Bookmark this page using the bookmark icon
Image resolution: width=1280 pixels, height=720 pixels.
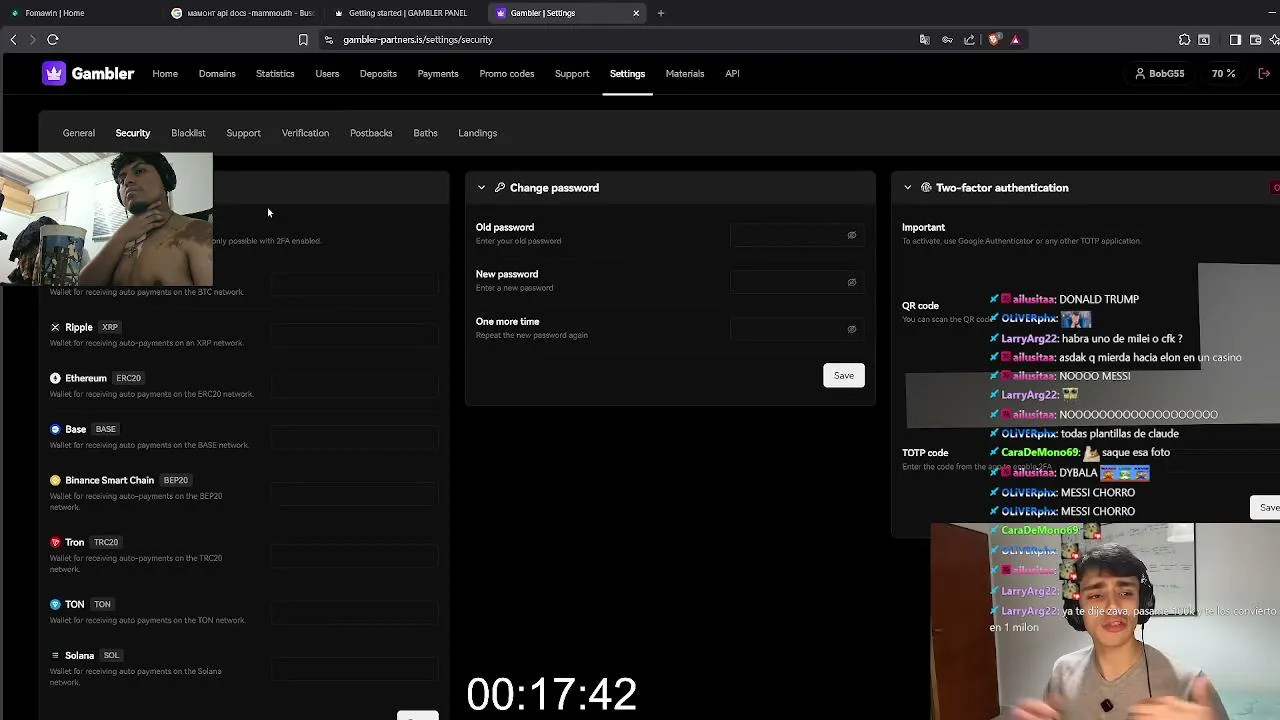(303, 40)
